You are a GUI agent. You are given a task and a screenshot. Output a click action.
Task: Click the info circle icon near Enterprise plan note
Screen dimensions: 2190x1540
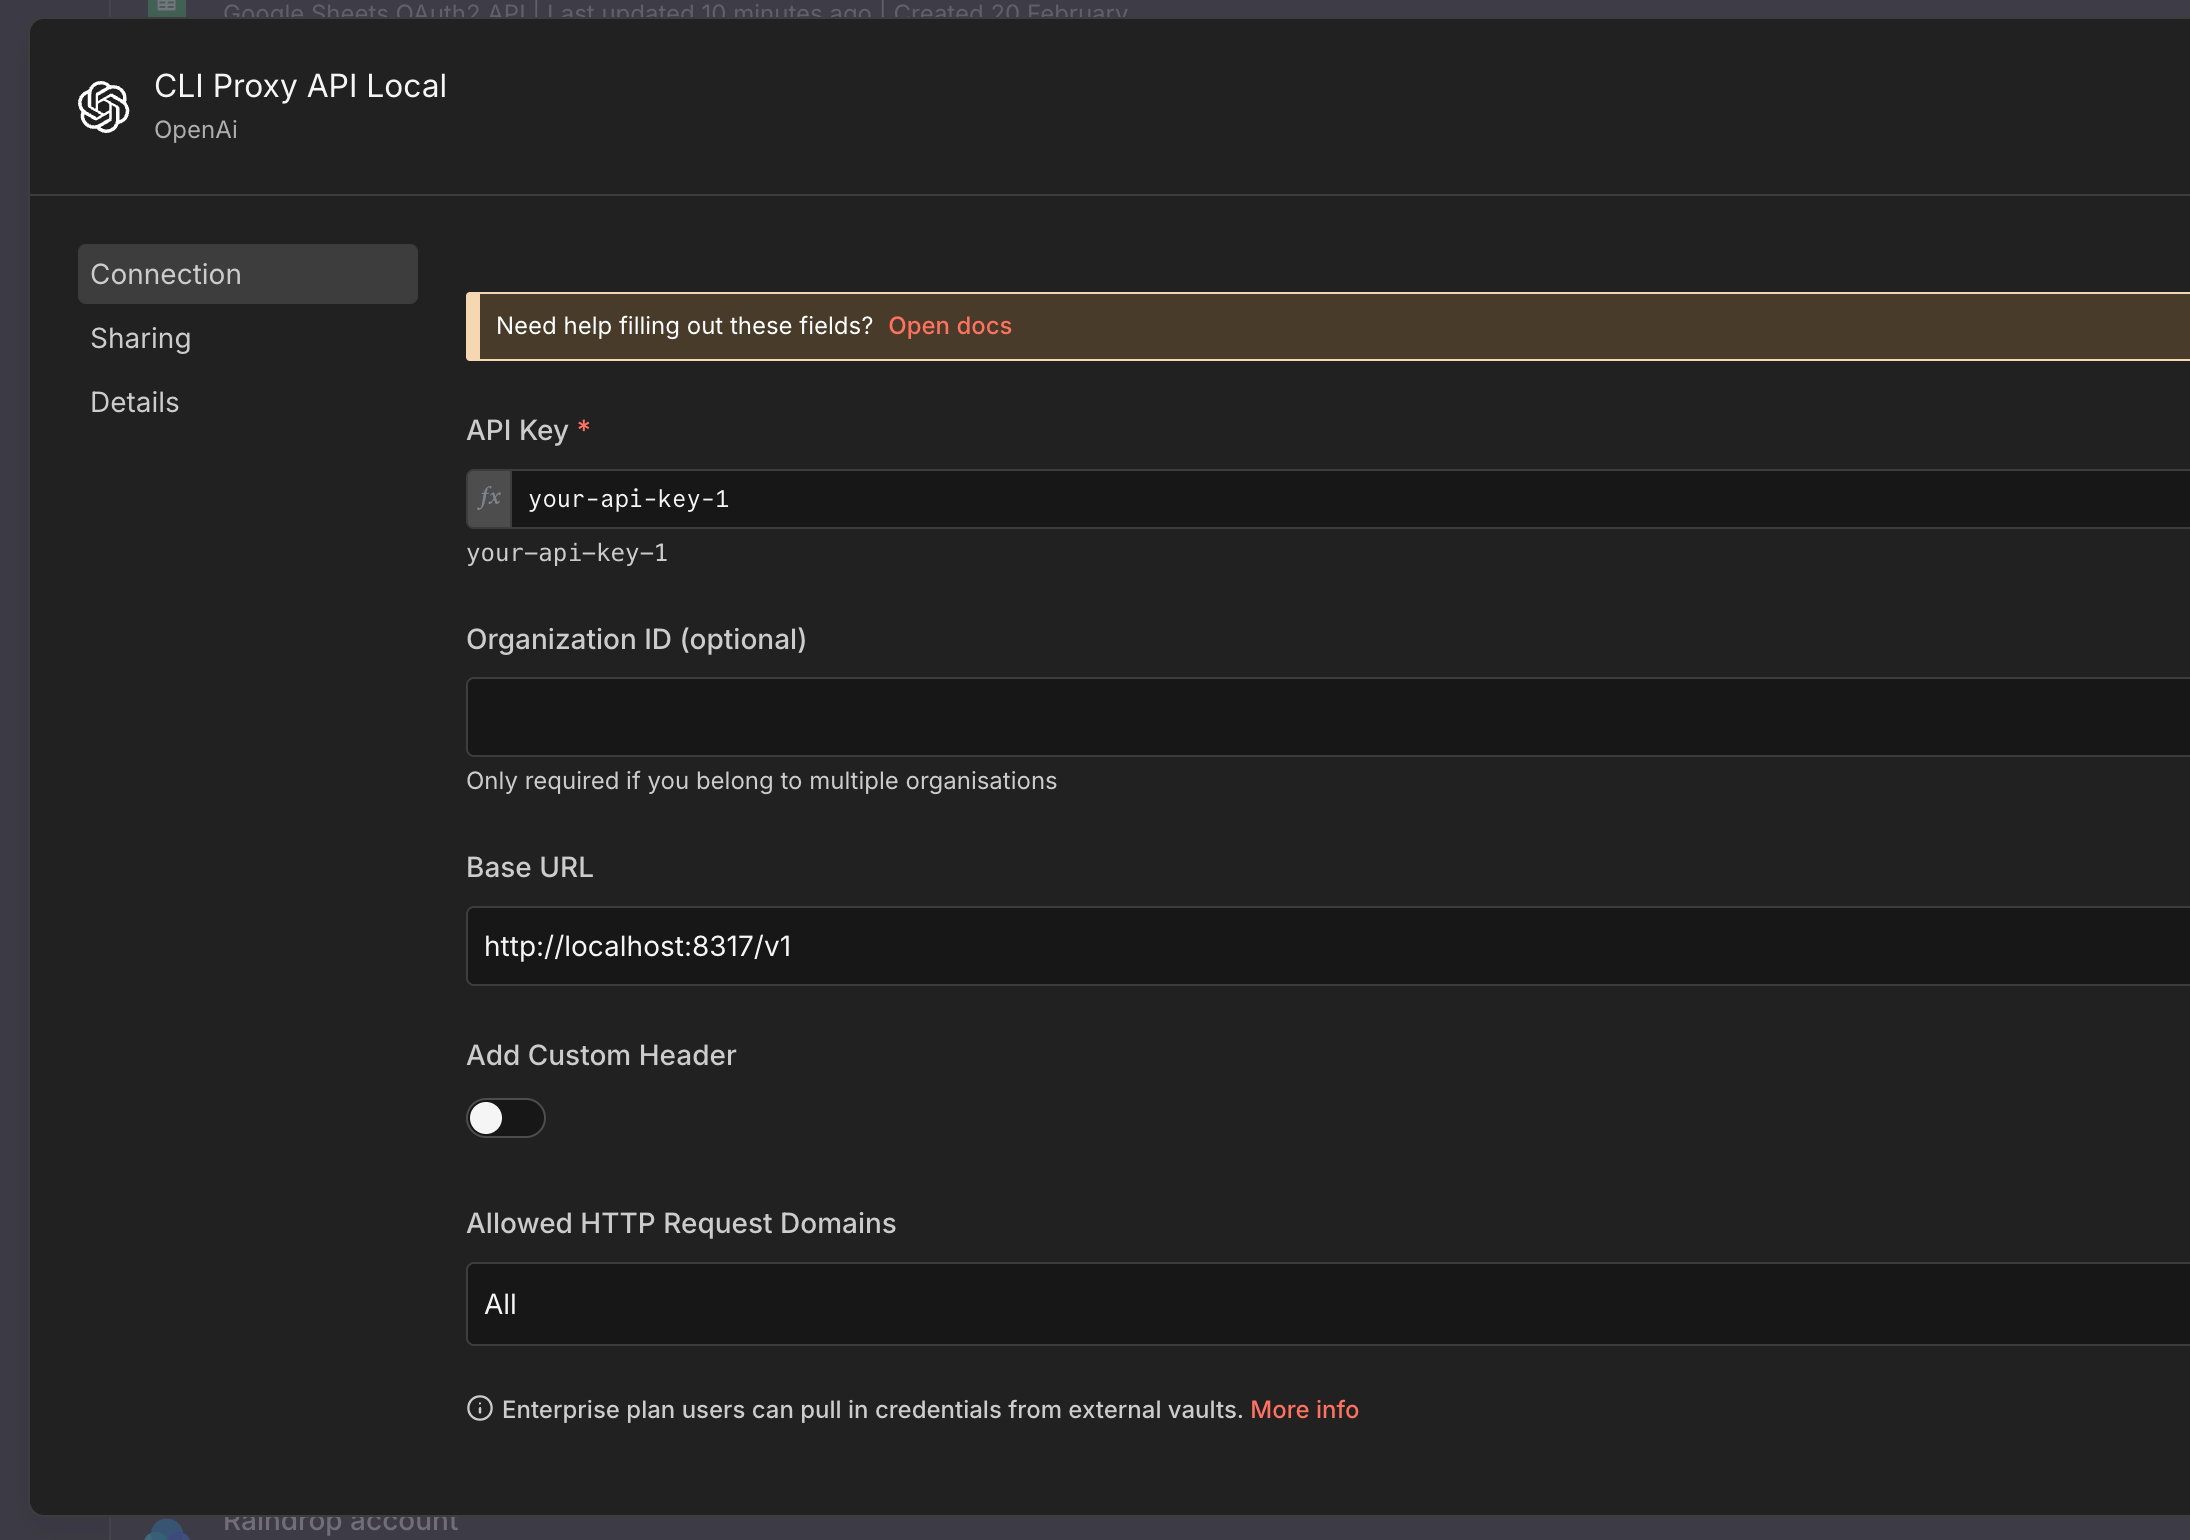480,1408
